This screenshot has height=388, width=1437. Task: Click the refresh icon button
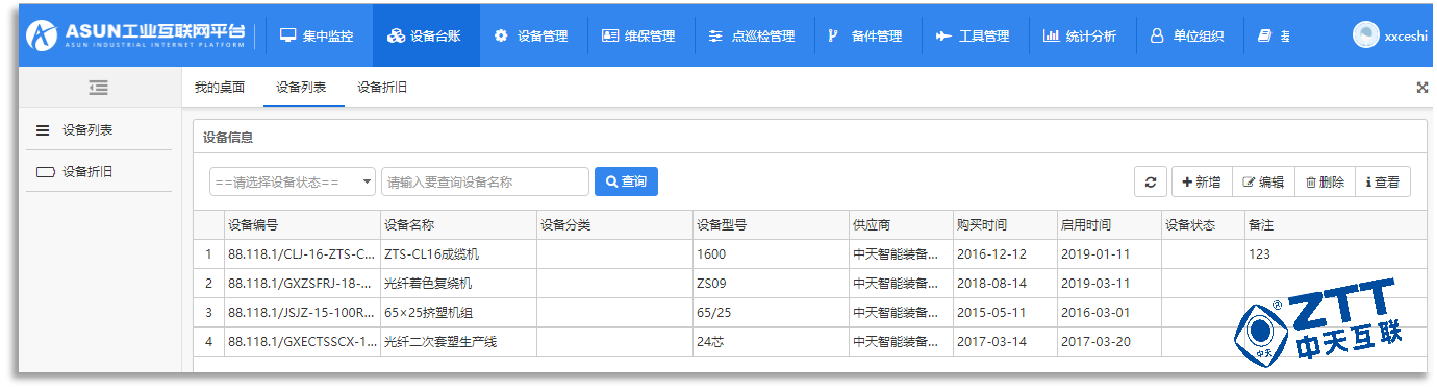(x=1150, y=182)
